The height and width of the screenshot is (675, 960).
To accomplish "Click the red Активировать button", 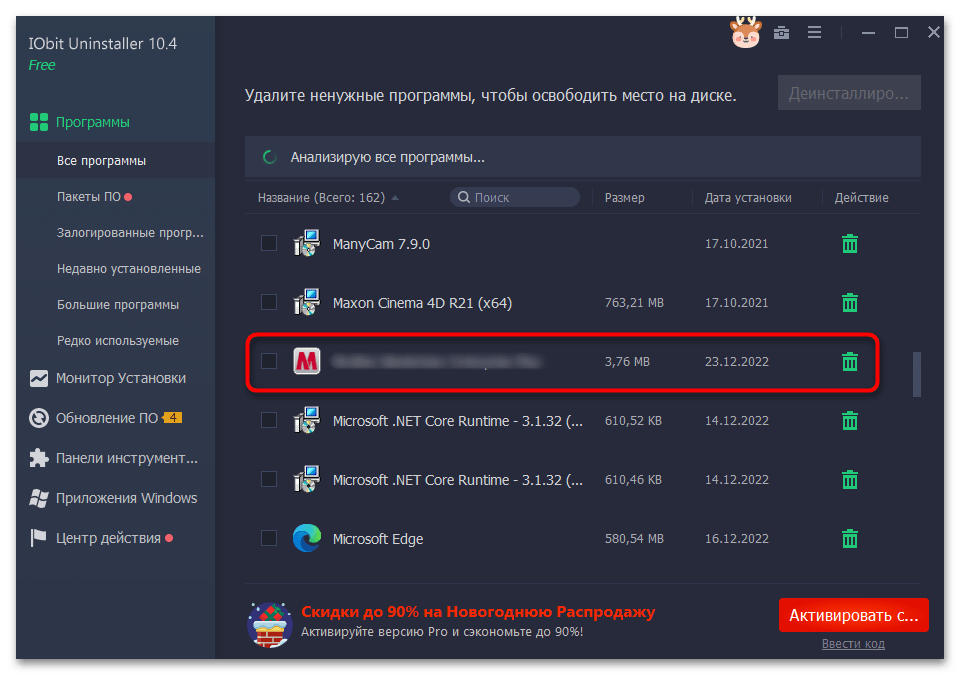I will [x=853, y=615].
